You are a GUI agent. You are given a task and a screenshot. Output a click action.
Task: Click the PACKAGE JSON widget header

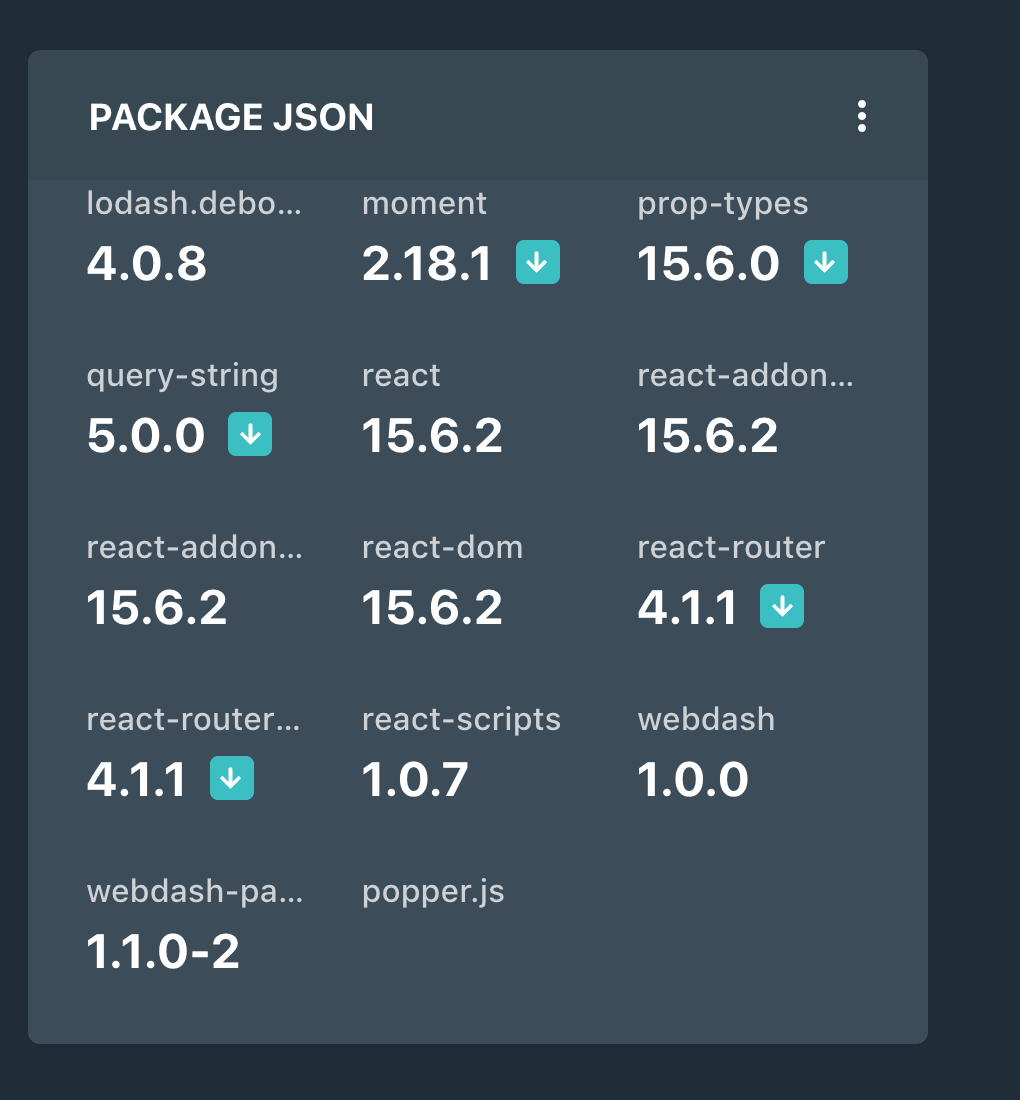231,117
